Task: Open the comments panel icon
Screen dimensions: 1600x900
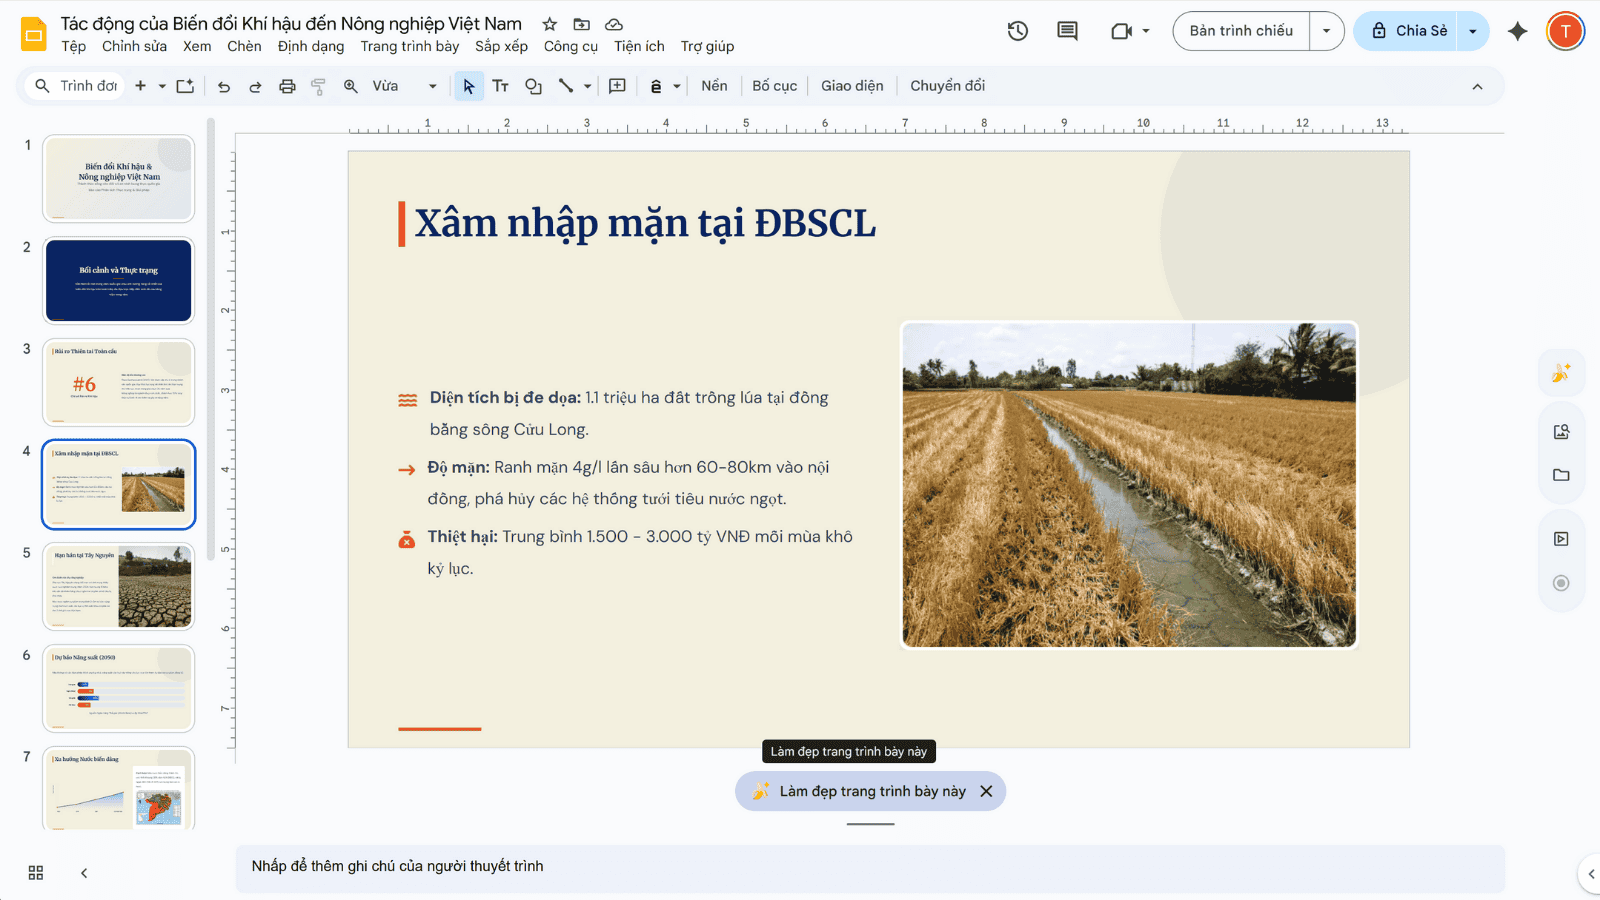Action: pos(1067,31)
